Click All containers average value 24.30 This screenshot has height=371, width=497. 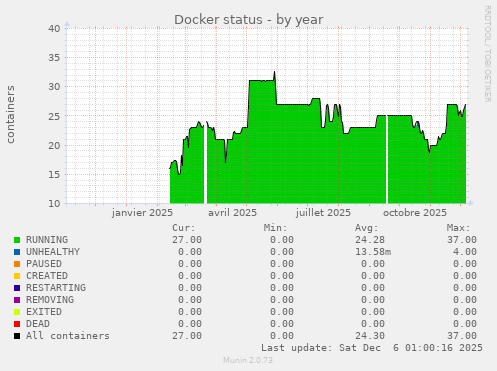[370, 336]
